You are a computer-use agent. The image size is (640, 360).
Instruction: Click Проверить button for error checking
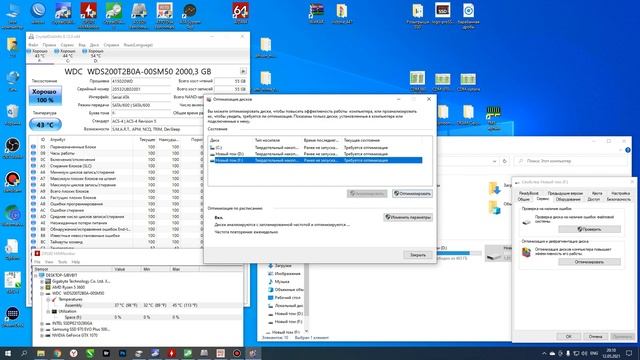[x=589, y=229]
